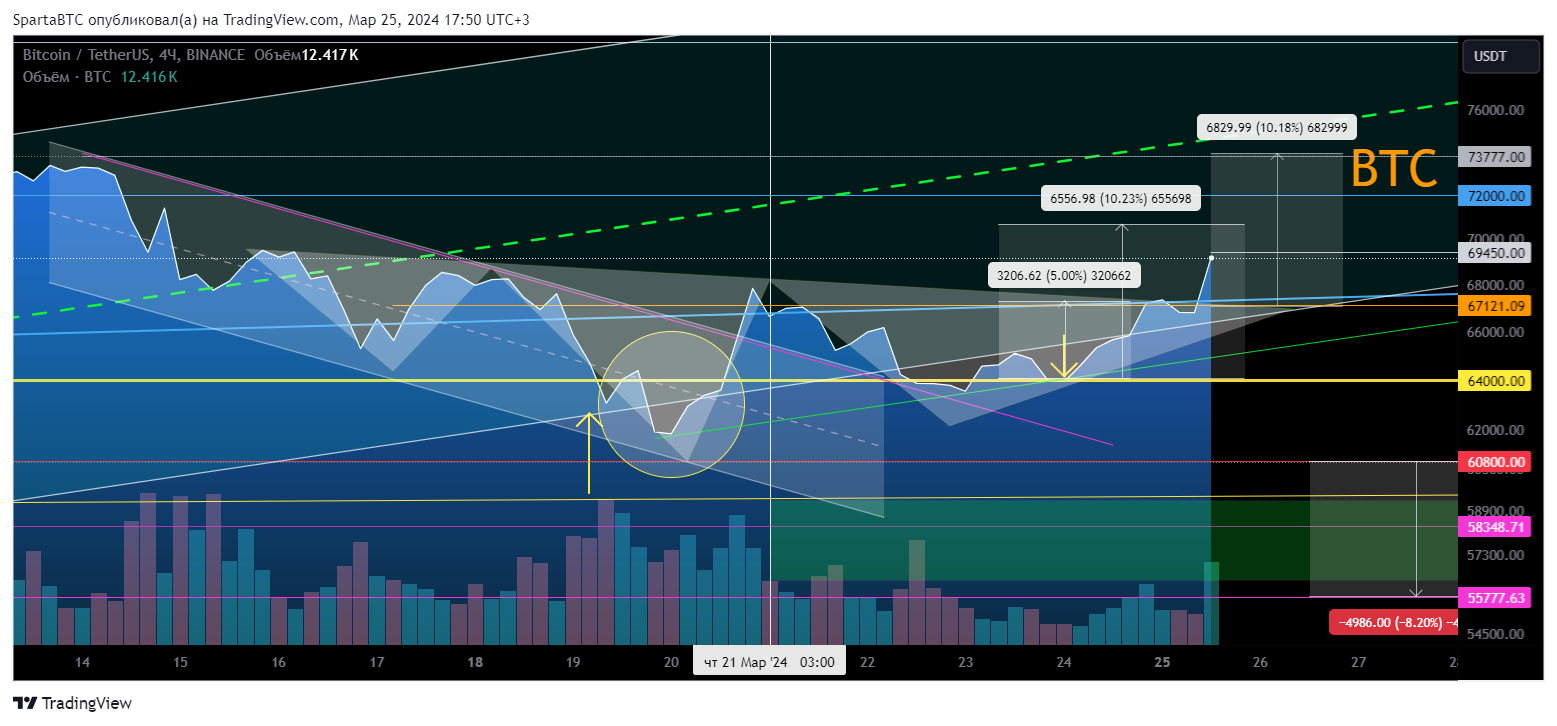Click the magenta 58348.71 price label

1497,526
